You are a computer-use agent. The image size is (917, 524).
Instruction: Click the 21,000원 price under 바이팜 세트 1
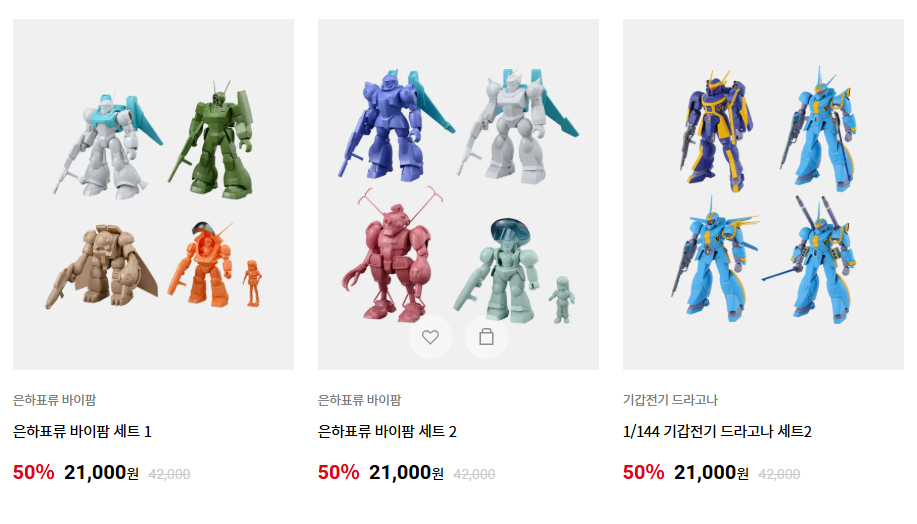pos(101,473)
